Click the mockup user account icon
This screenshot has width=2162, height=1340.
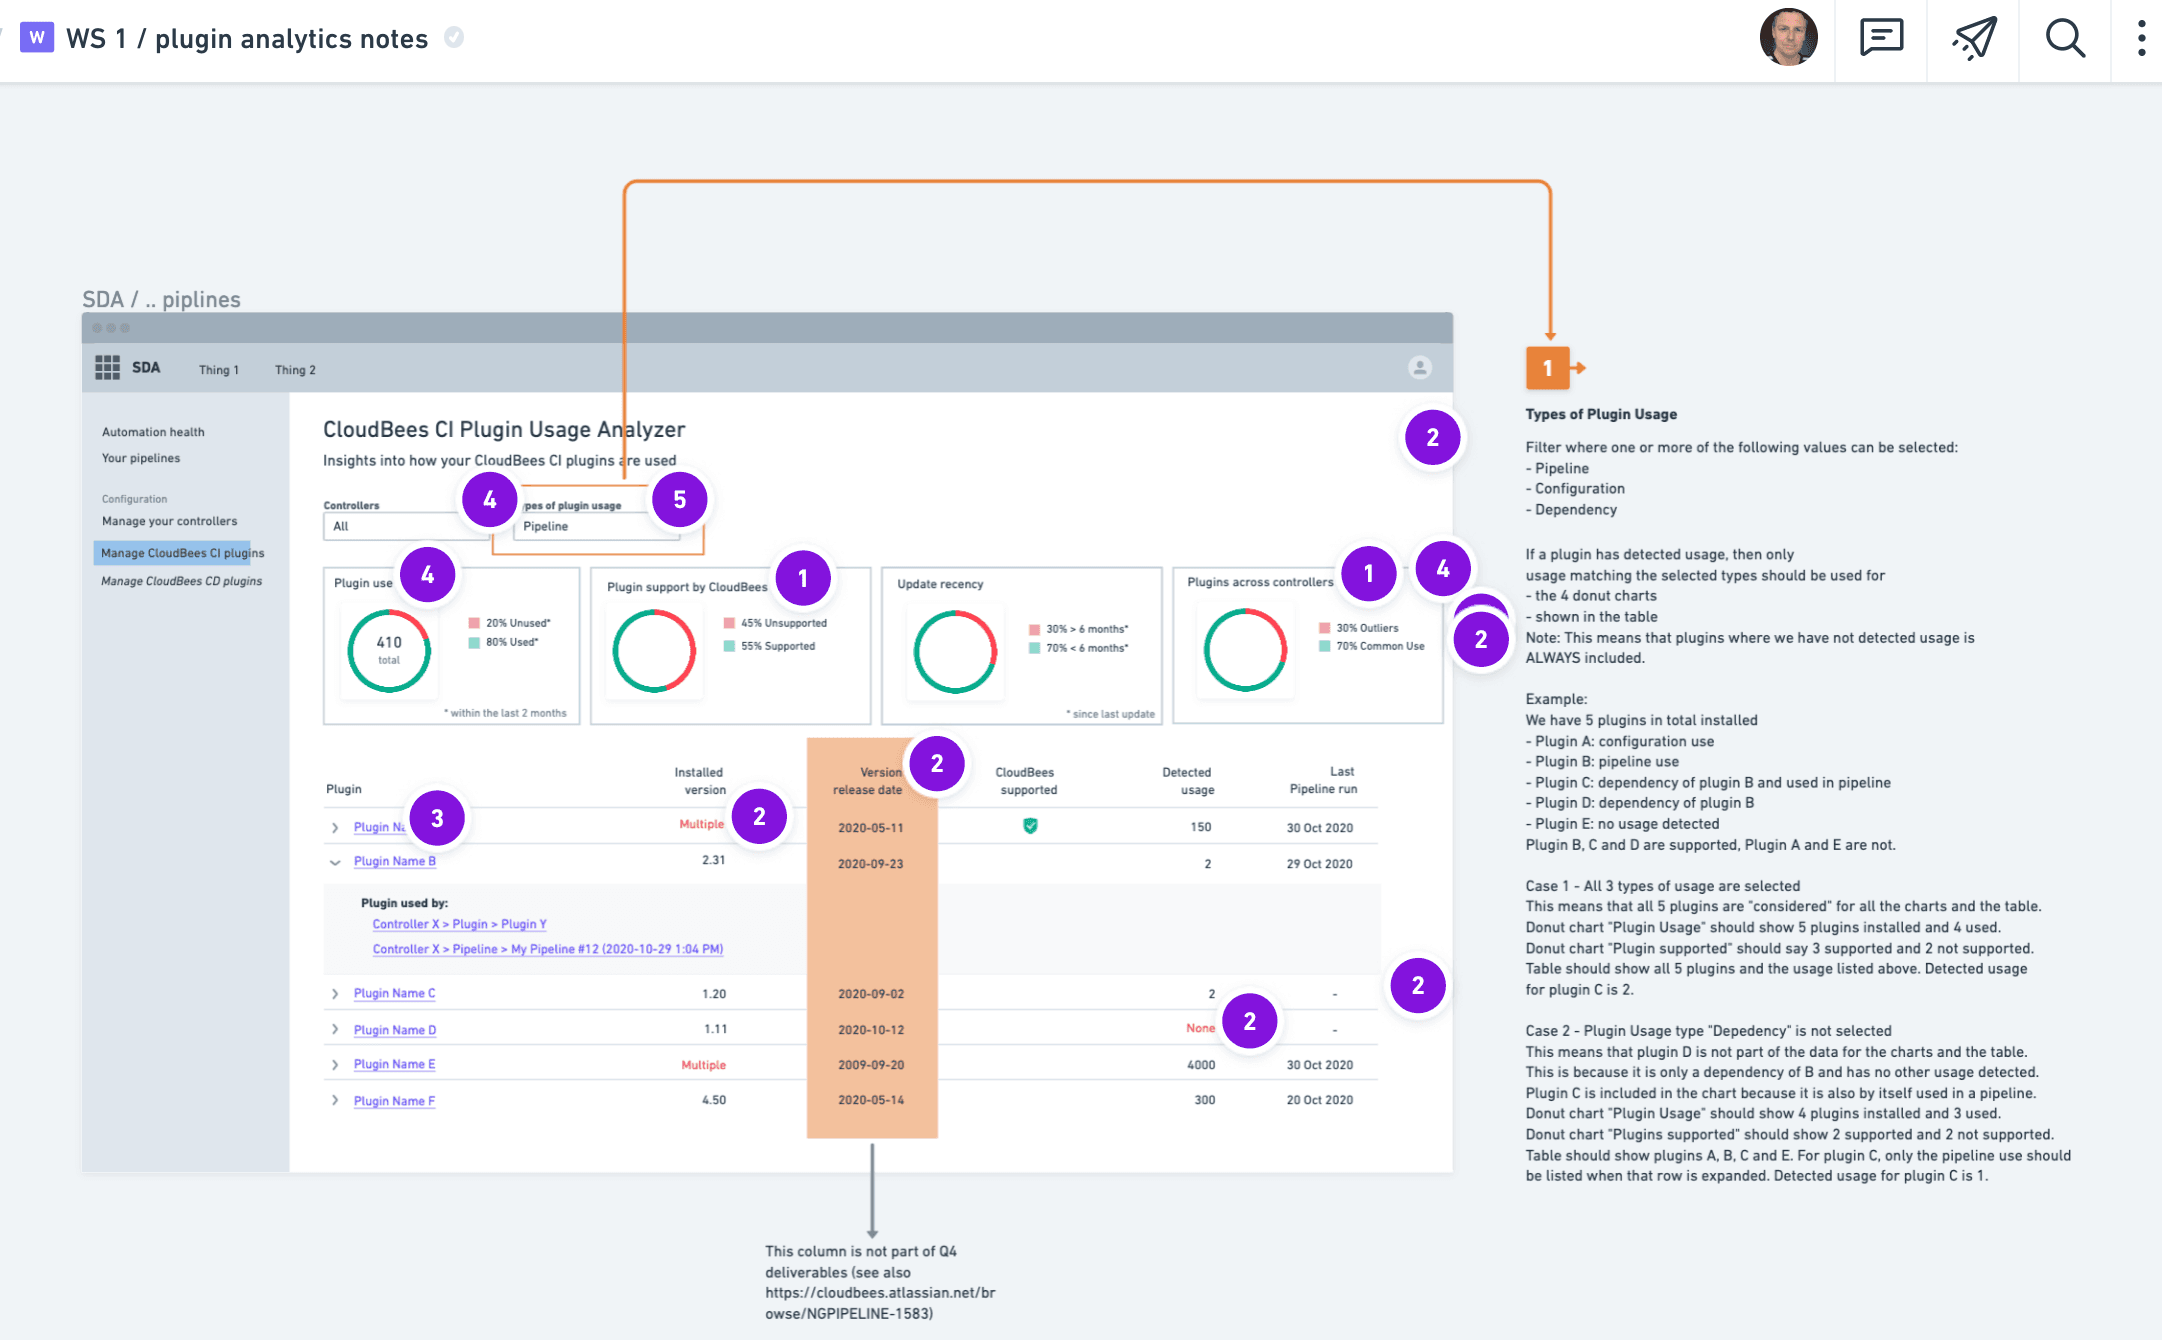click(1419, 367)
